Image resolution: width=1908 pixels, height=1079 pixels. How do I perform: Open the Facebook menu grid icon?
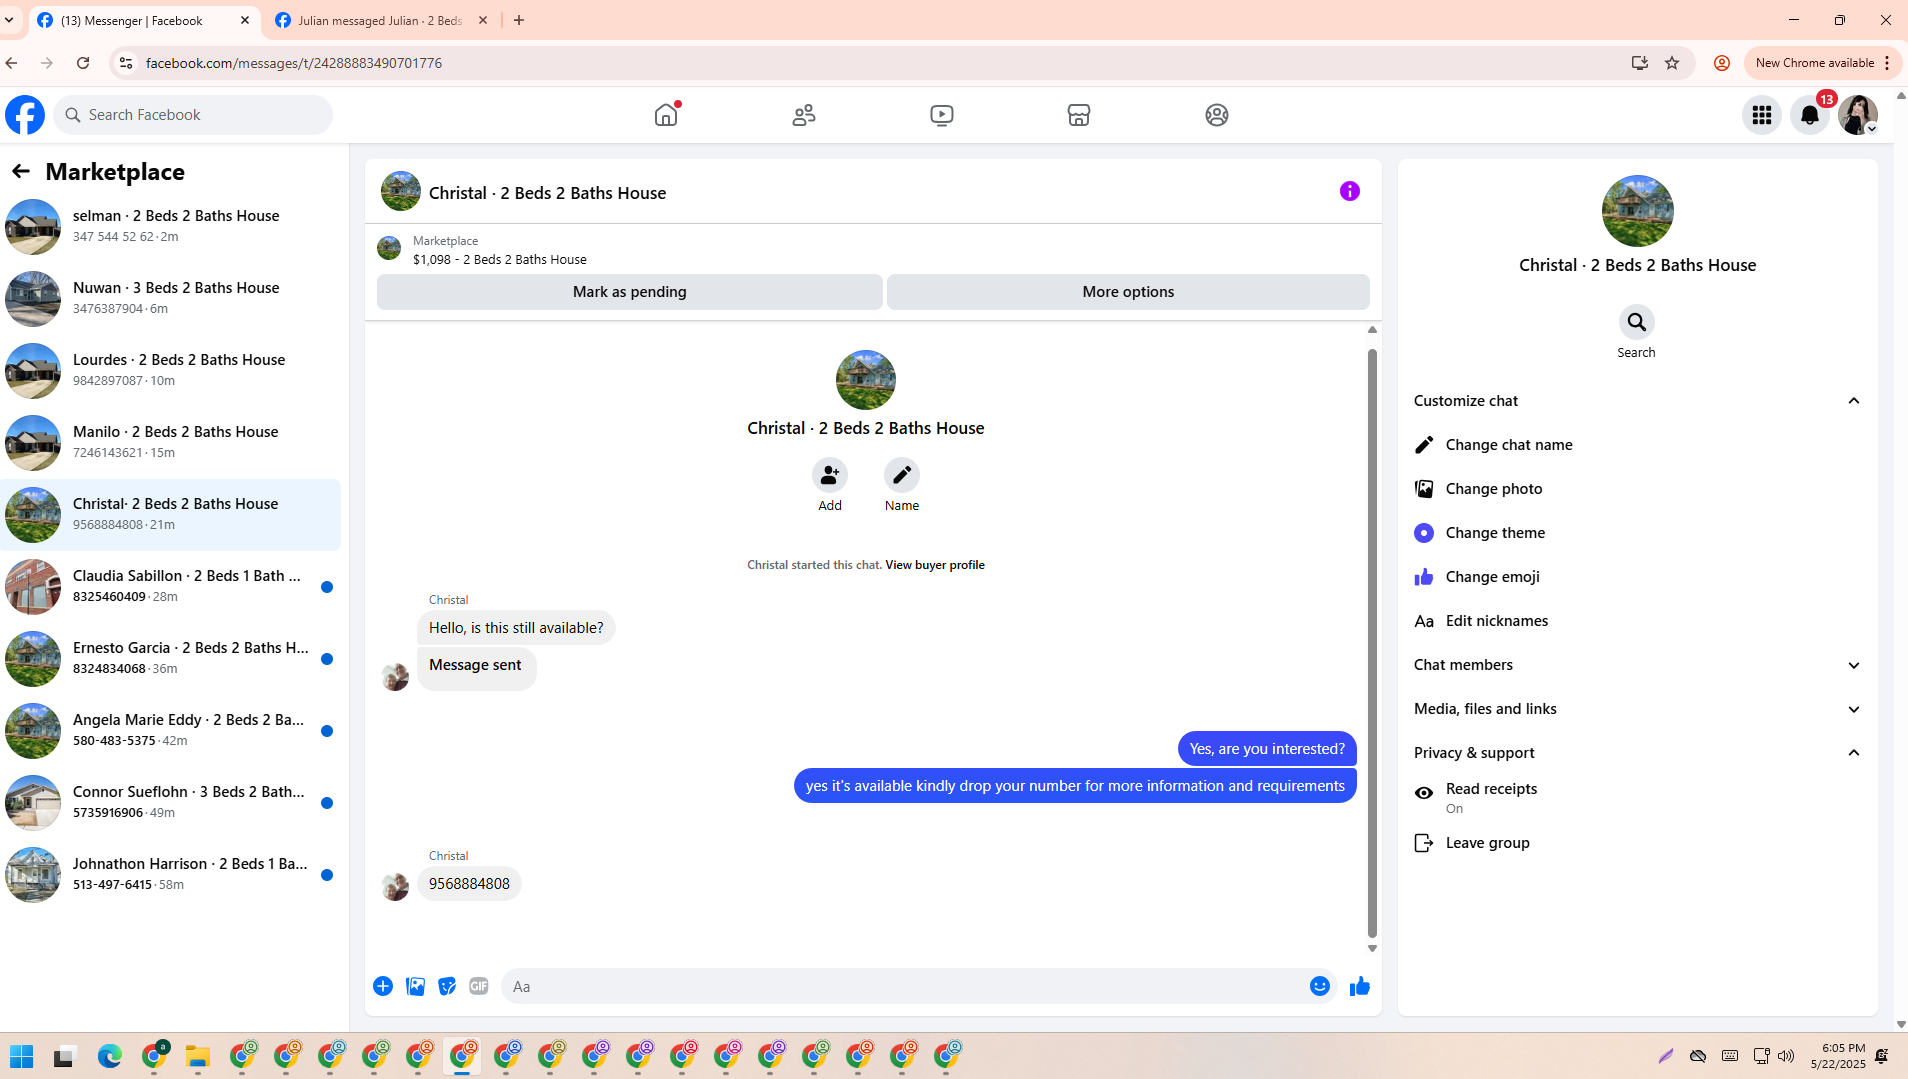1762,115
